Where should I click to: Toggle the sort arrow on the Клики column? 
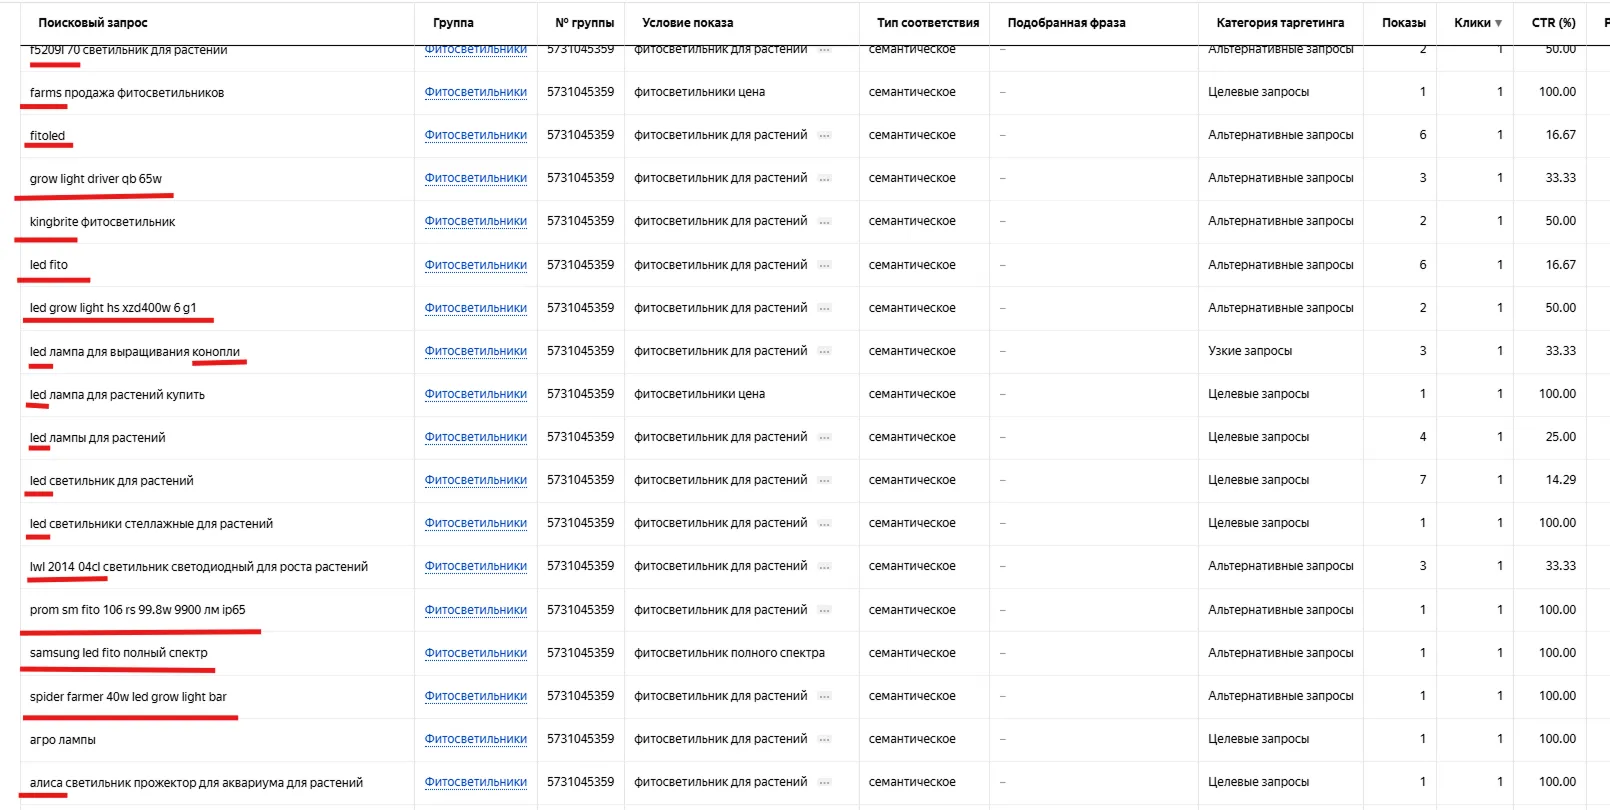1498,23
